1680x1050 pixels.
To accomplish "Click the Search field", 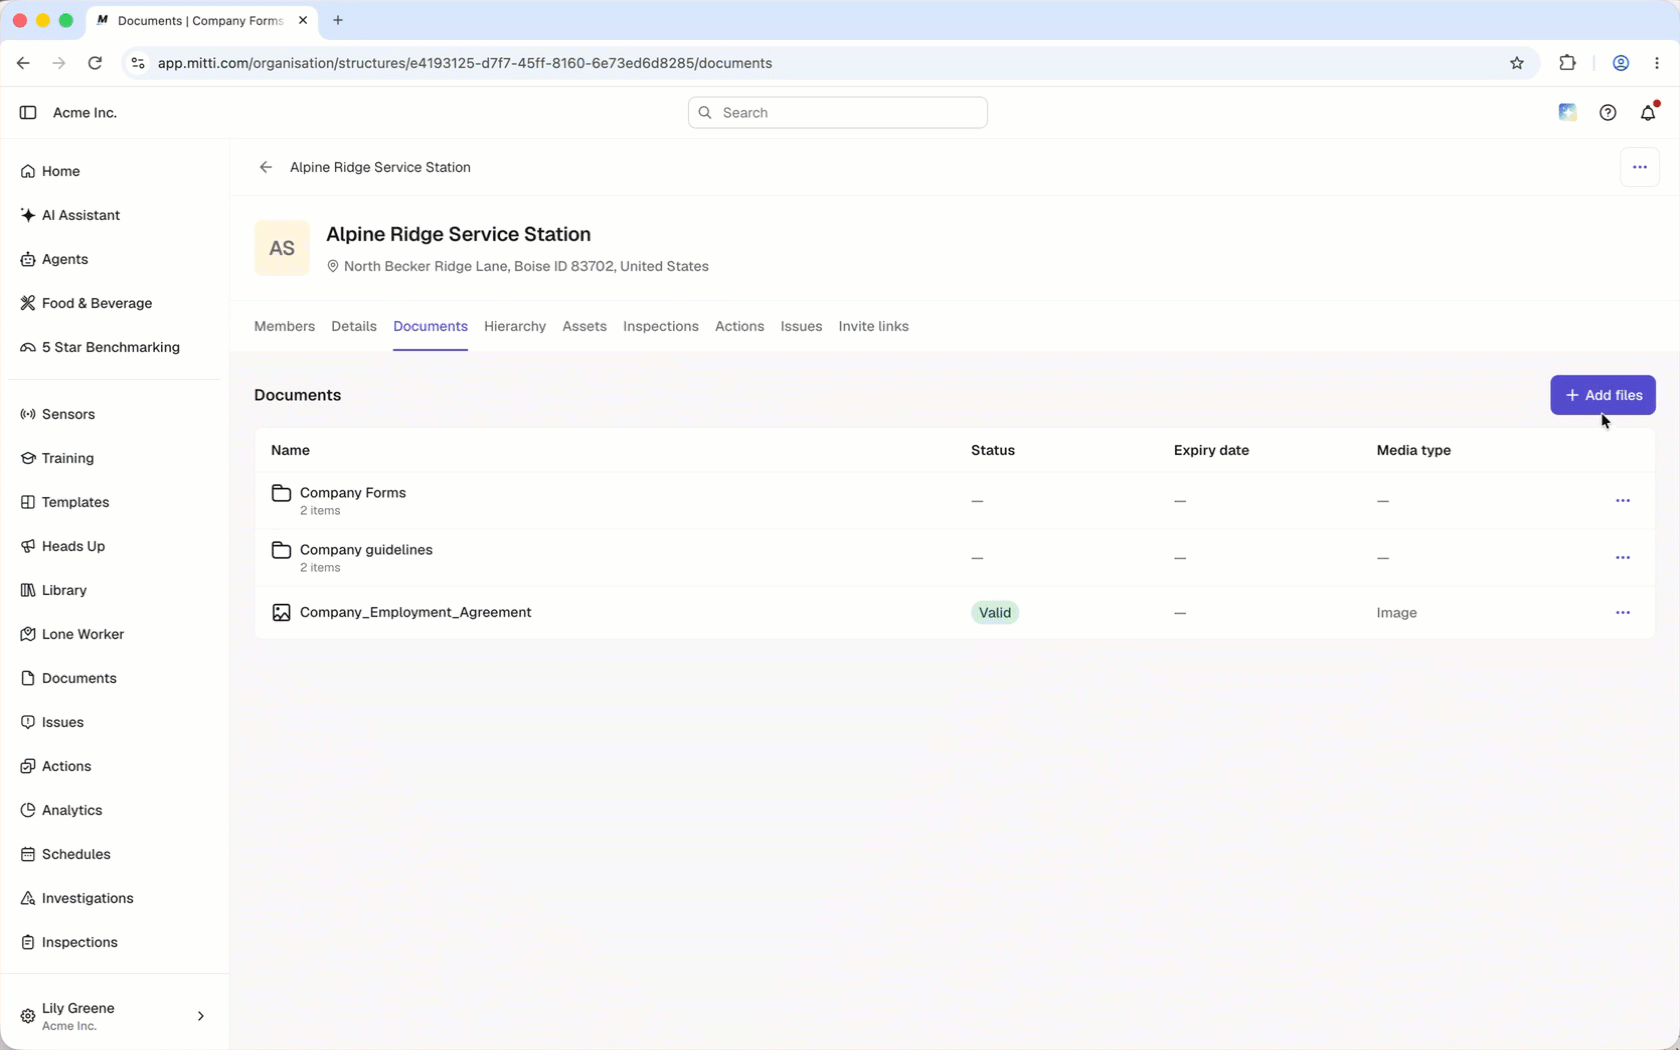I will pyautogui.click(x=837, y=113).
